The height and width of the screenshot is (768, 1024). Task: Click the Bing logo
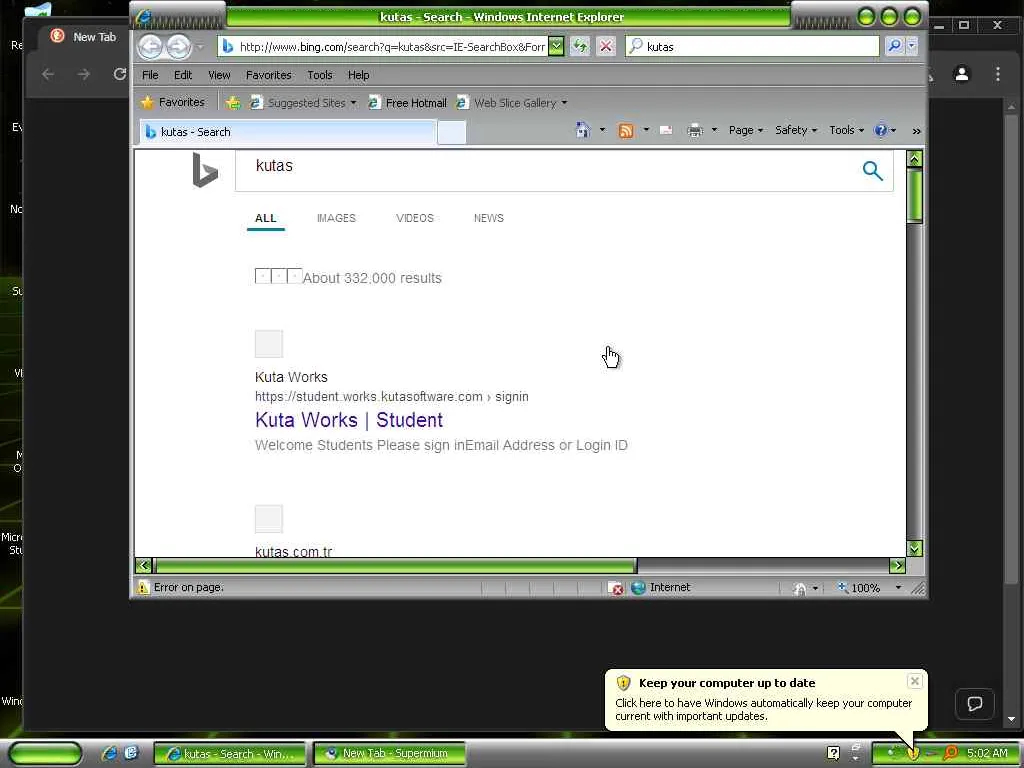tap(205, 170)
